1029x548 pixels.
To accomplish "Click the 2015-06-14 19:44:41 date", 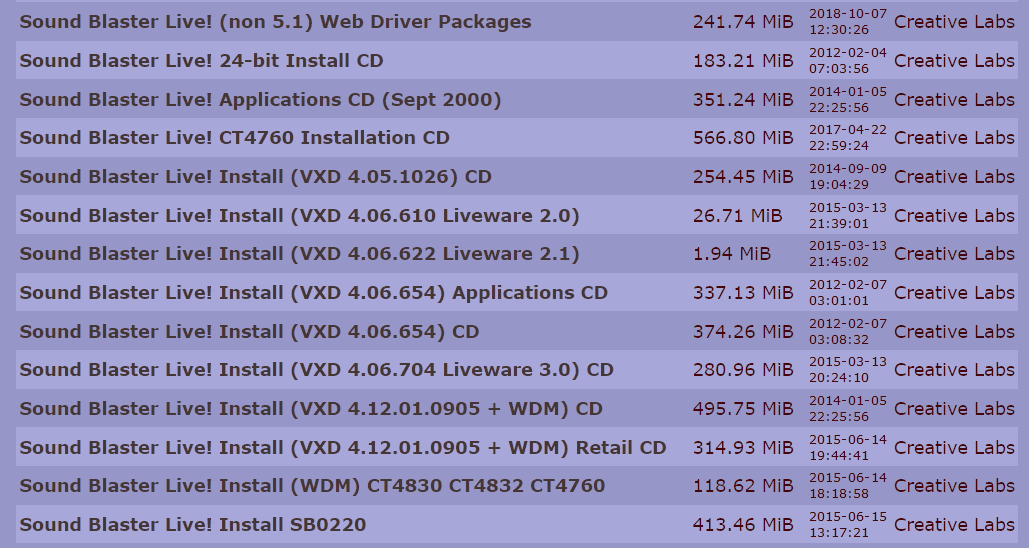I will pyautogui.click(x=848, y=447).
